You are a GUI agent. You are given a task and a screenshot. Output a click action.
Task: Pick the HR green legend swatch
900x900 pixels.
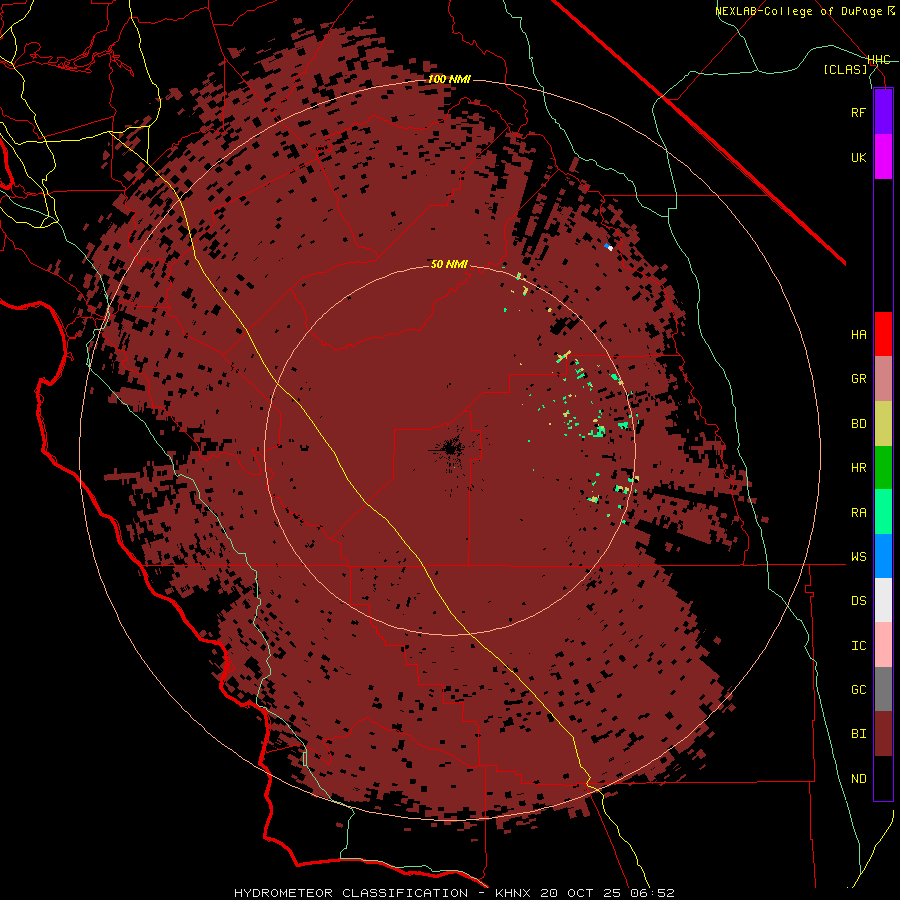883,468
